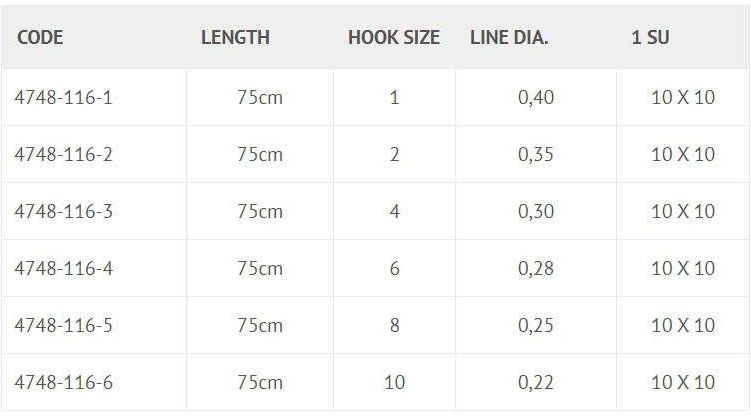
Task: Click the HOOK SIZE column header
Action: [x=394, y=37]
